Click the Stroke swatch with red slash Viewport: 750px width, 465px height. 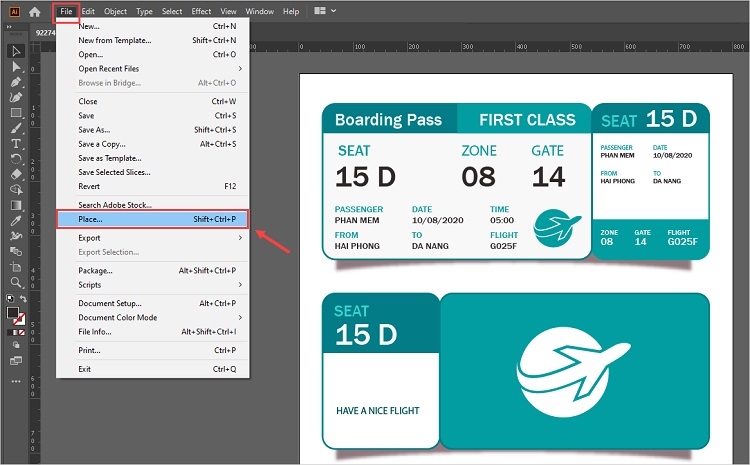pyautogui.click(x=20, y=319)
